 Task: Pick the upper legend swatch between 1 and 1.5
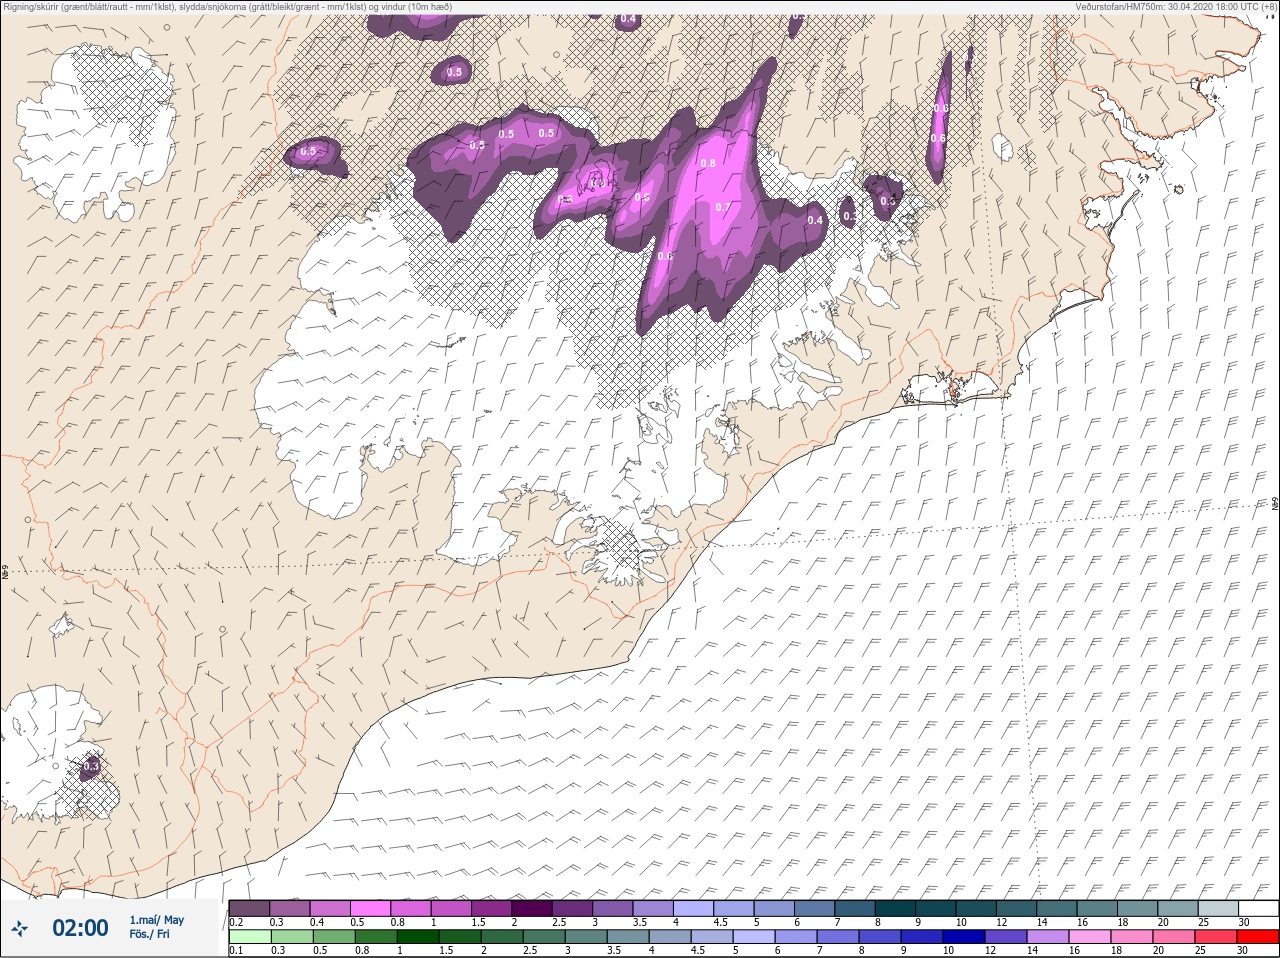click(451, 908)
